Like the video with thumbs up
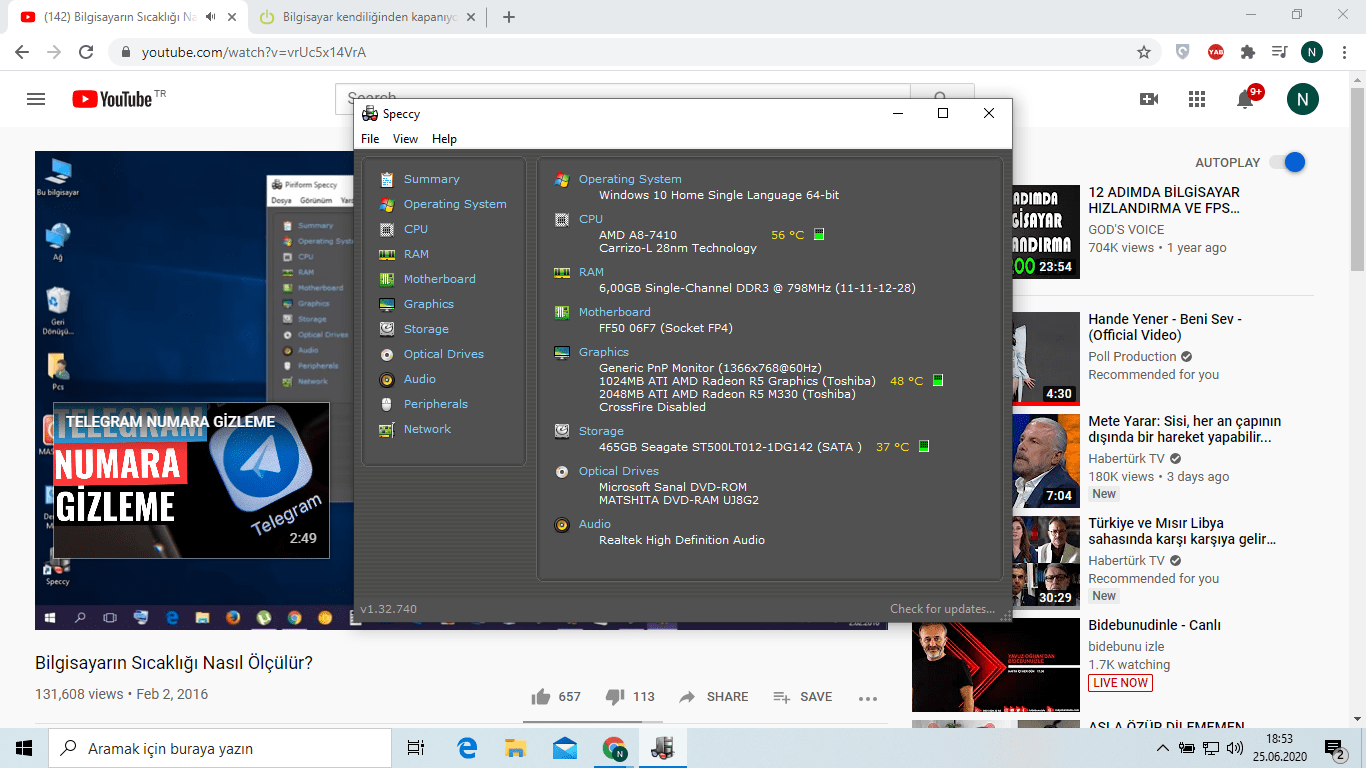Viewport: 1366px width, 768px height. tap(541, 697)
